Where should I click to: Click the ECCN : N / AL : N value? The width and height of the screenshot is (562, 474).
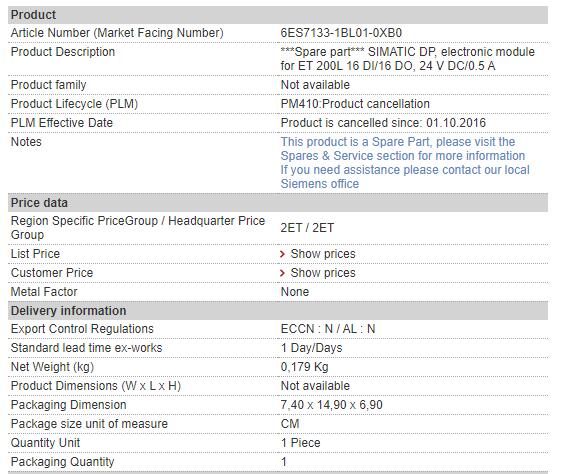click(x=328, y=329)
